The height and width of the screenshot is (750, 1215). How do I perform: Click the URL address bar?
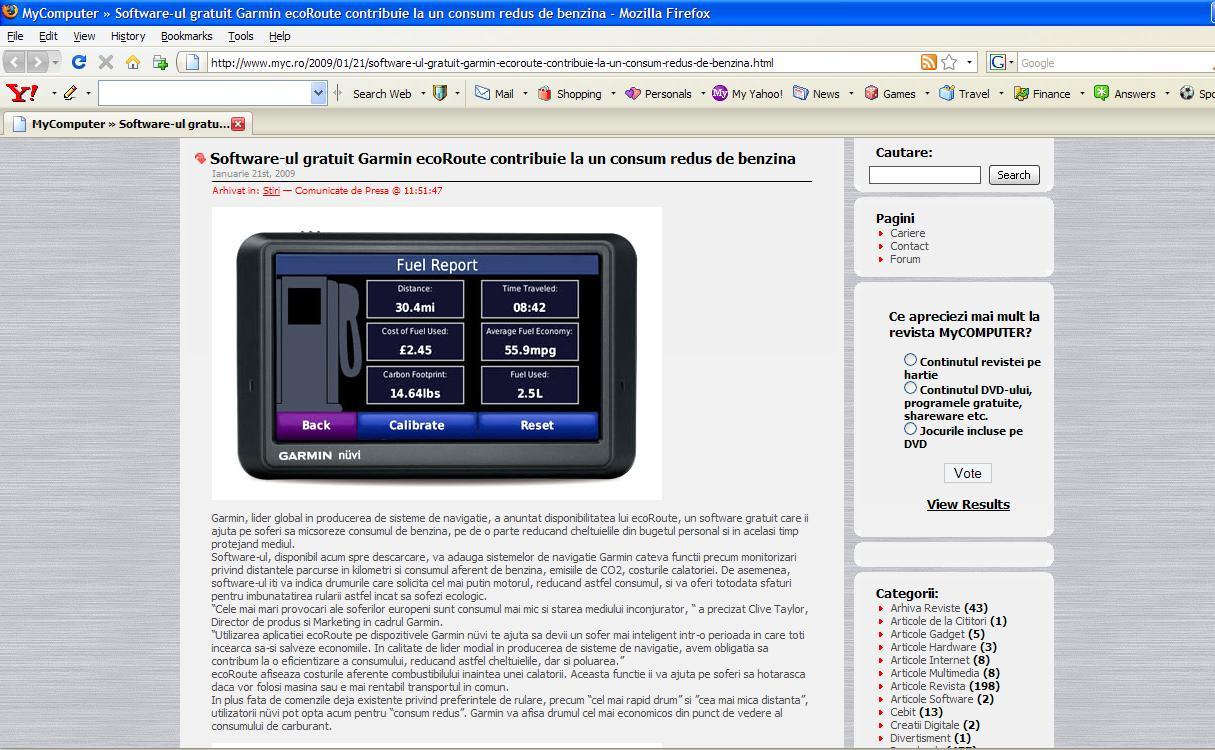click(560, 62)
